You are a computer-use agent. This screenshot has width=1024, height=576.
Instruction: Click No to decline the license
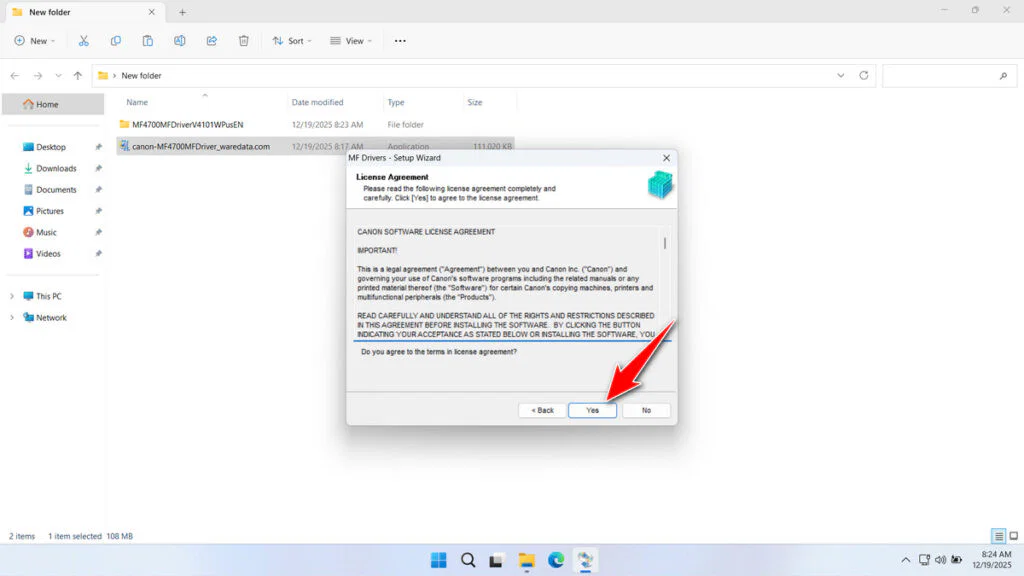tap(646, 410)
